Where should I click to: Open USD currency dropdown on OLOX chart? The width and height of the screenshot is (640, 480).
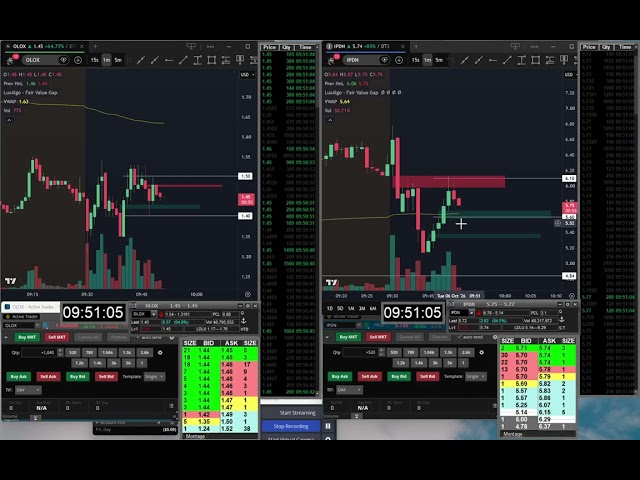click(x=247, y=75)
